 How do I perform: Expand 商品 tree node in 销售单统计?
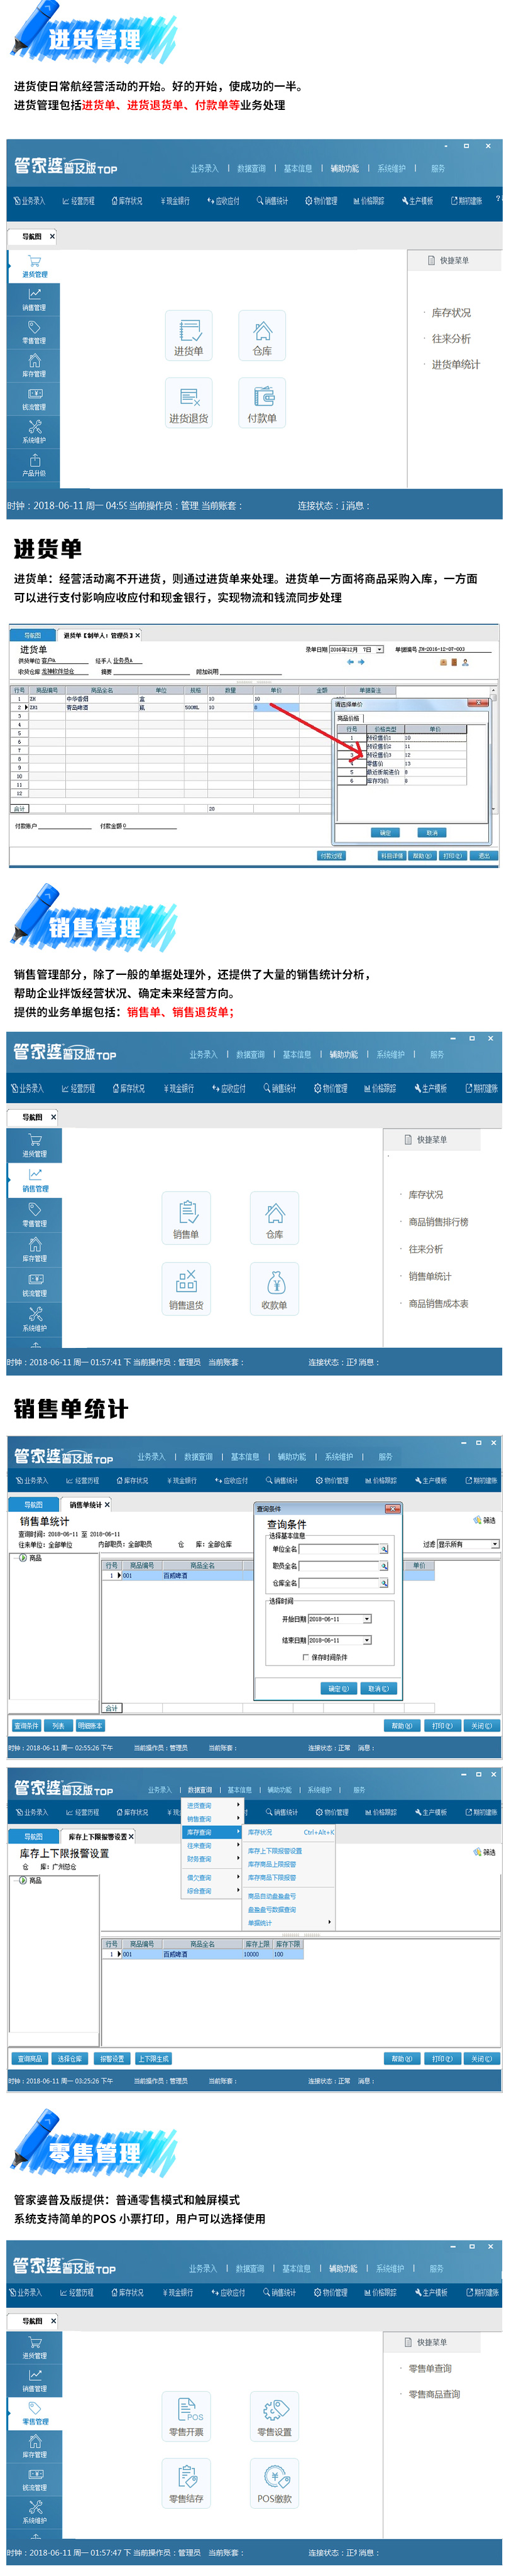pos(23,1558)
